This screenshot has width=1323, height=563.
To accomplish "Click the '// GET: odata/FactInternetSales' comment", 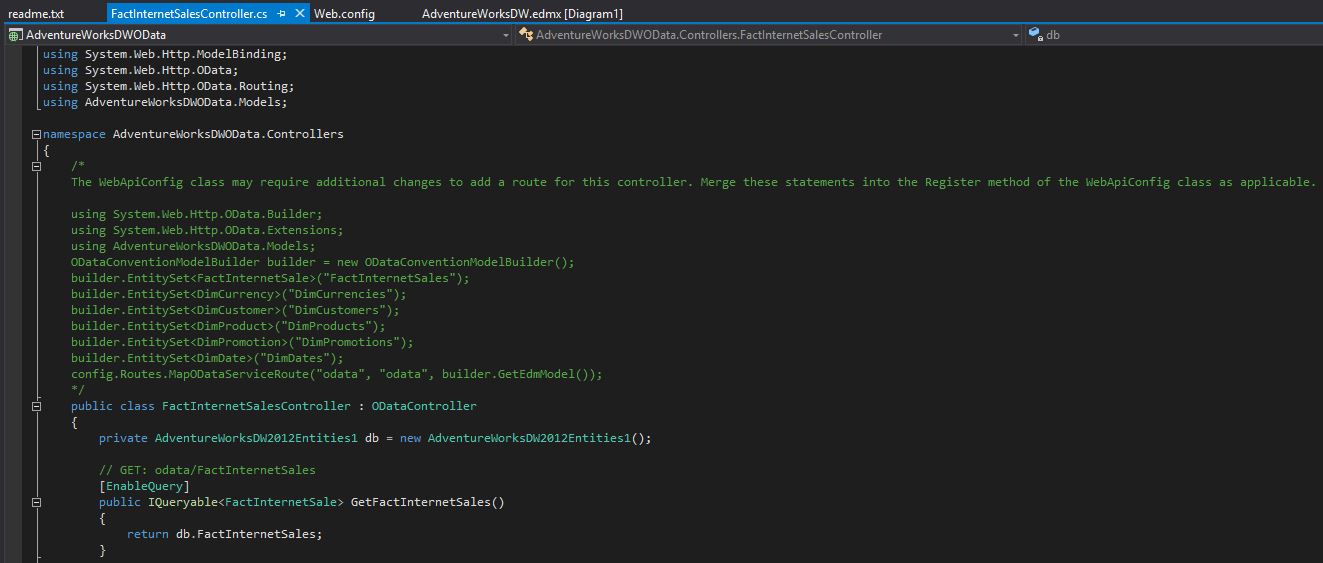I will tap(207, 470).
